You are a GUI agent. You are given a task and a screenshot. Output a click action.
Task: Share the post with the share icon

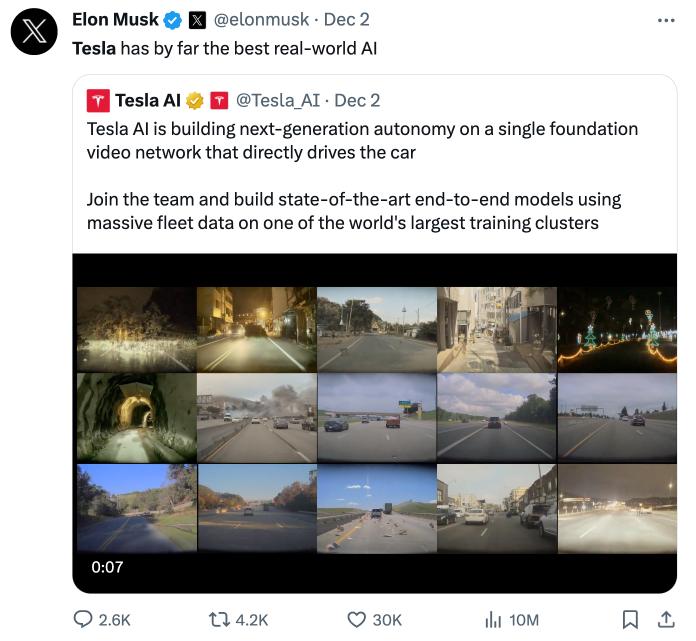coord(665,620)
